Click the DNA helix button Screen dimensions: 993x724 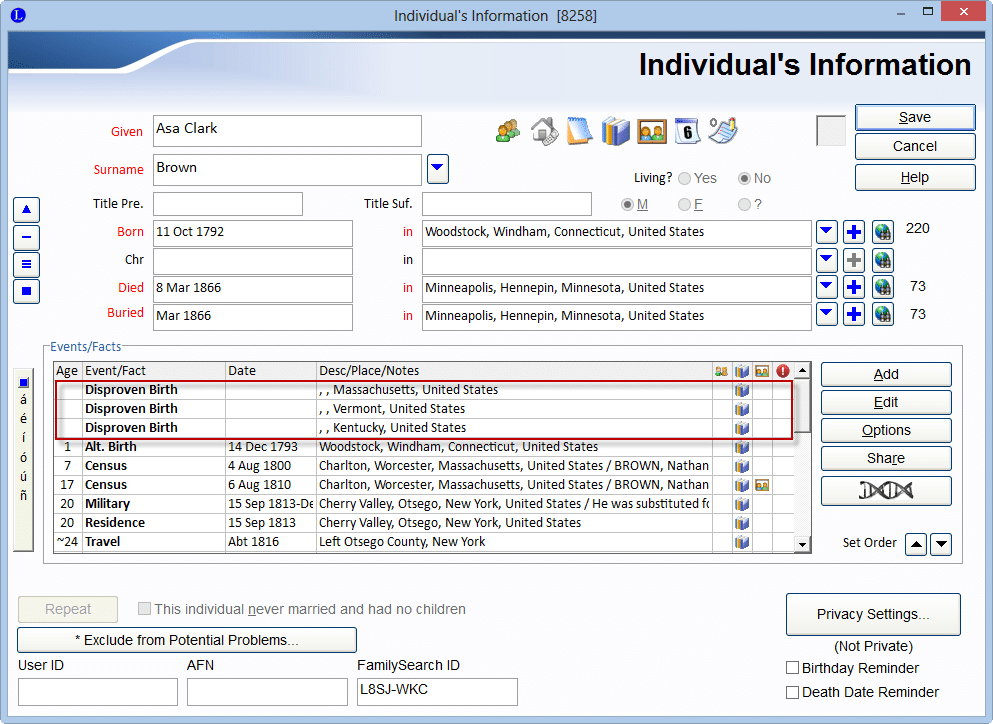pyautogui.click(x=886, y=490)
